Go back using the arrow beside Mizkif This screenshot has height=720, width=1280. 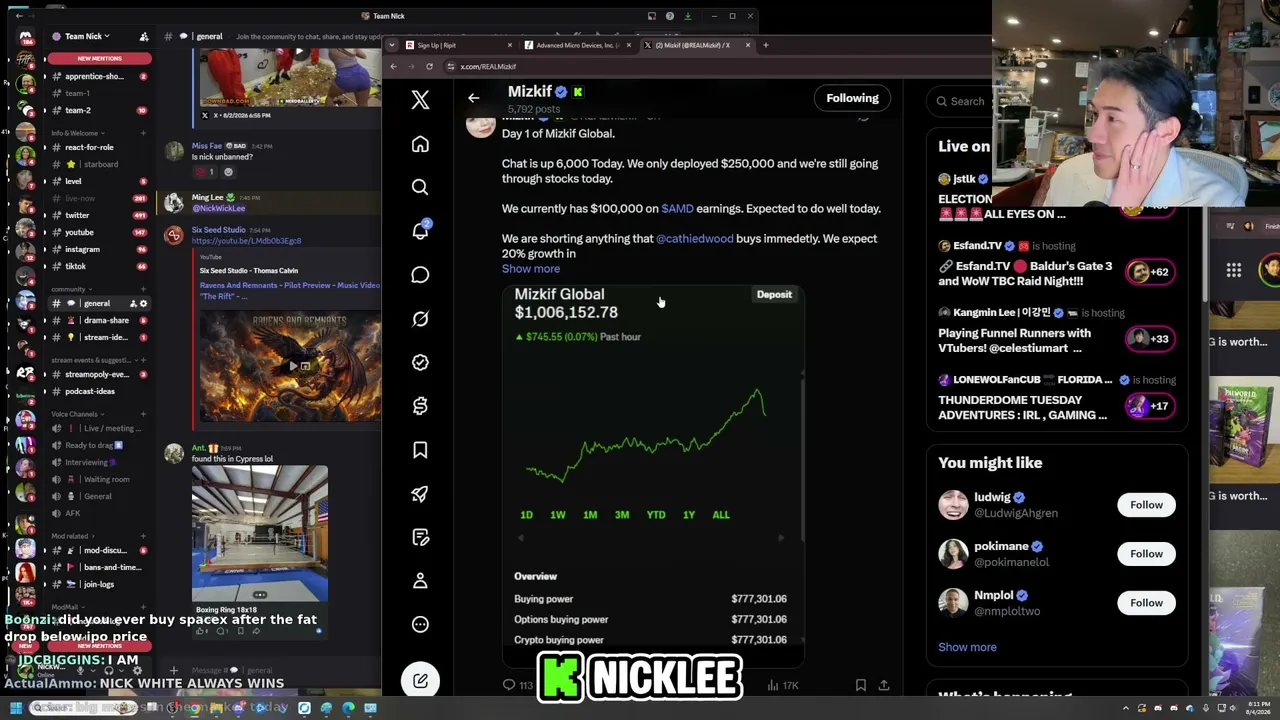click(x=474, y=98)
